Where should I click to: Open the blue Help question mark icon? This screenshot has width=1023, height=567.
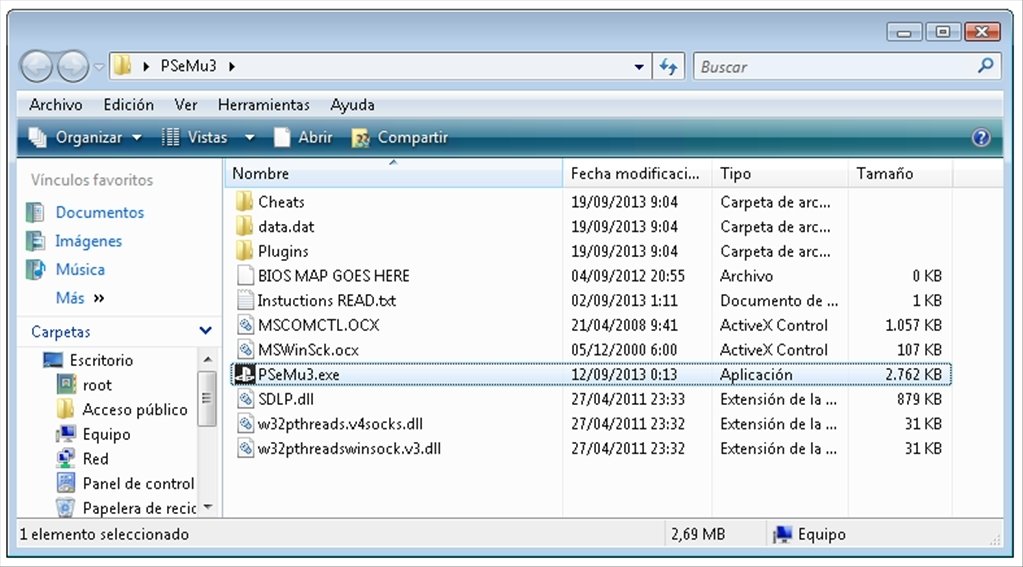coord(981,137)
